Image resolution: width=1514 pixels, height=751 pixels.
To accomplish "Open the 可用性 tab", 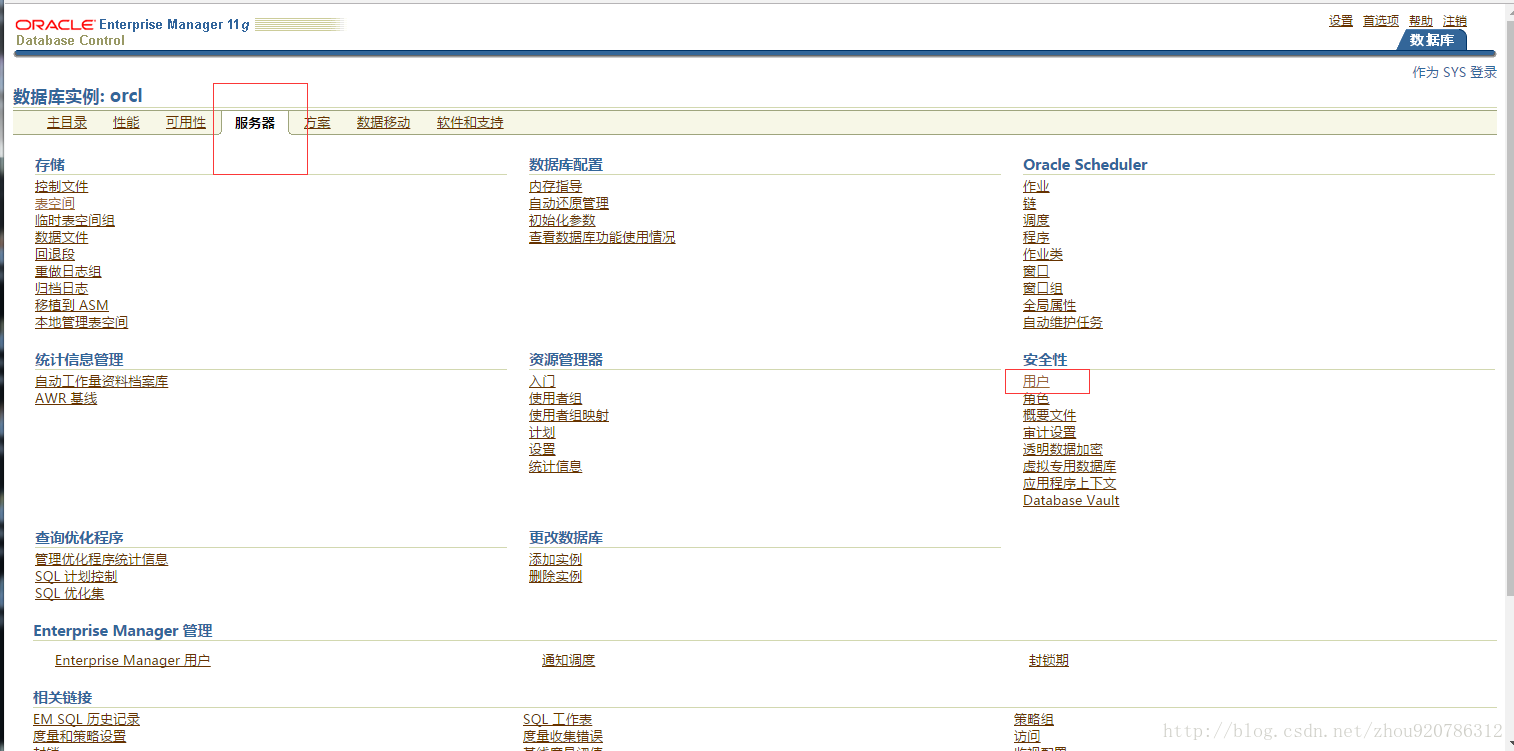I will click(x=186, y=123).
